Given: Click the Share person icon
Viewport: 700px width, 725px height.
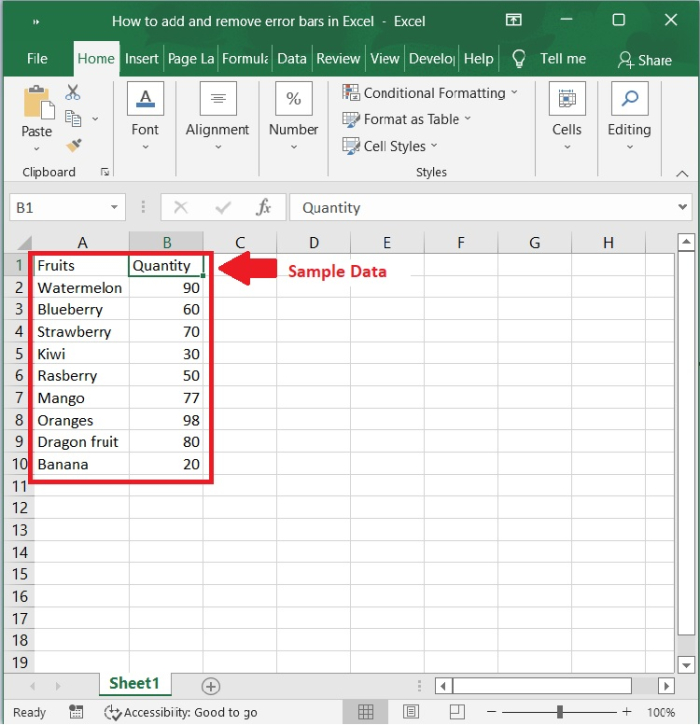Looking at the screenshot, I should (625, 60).
